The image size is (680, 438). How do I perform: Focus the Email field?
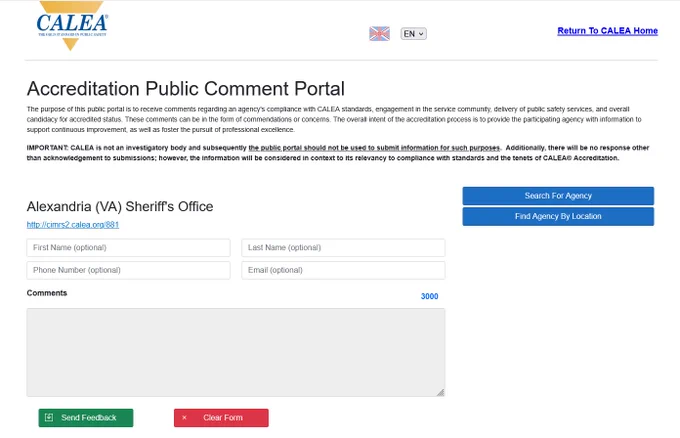(x=343, y=270)
